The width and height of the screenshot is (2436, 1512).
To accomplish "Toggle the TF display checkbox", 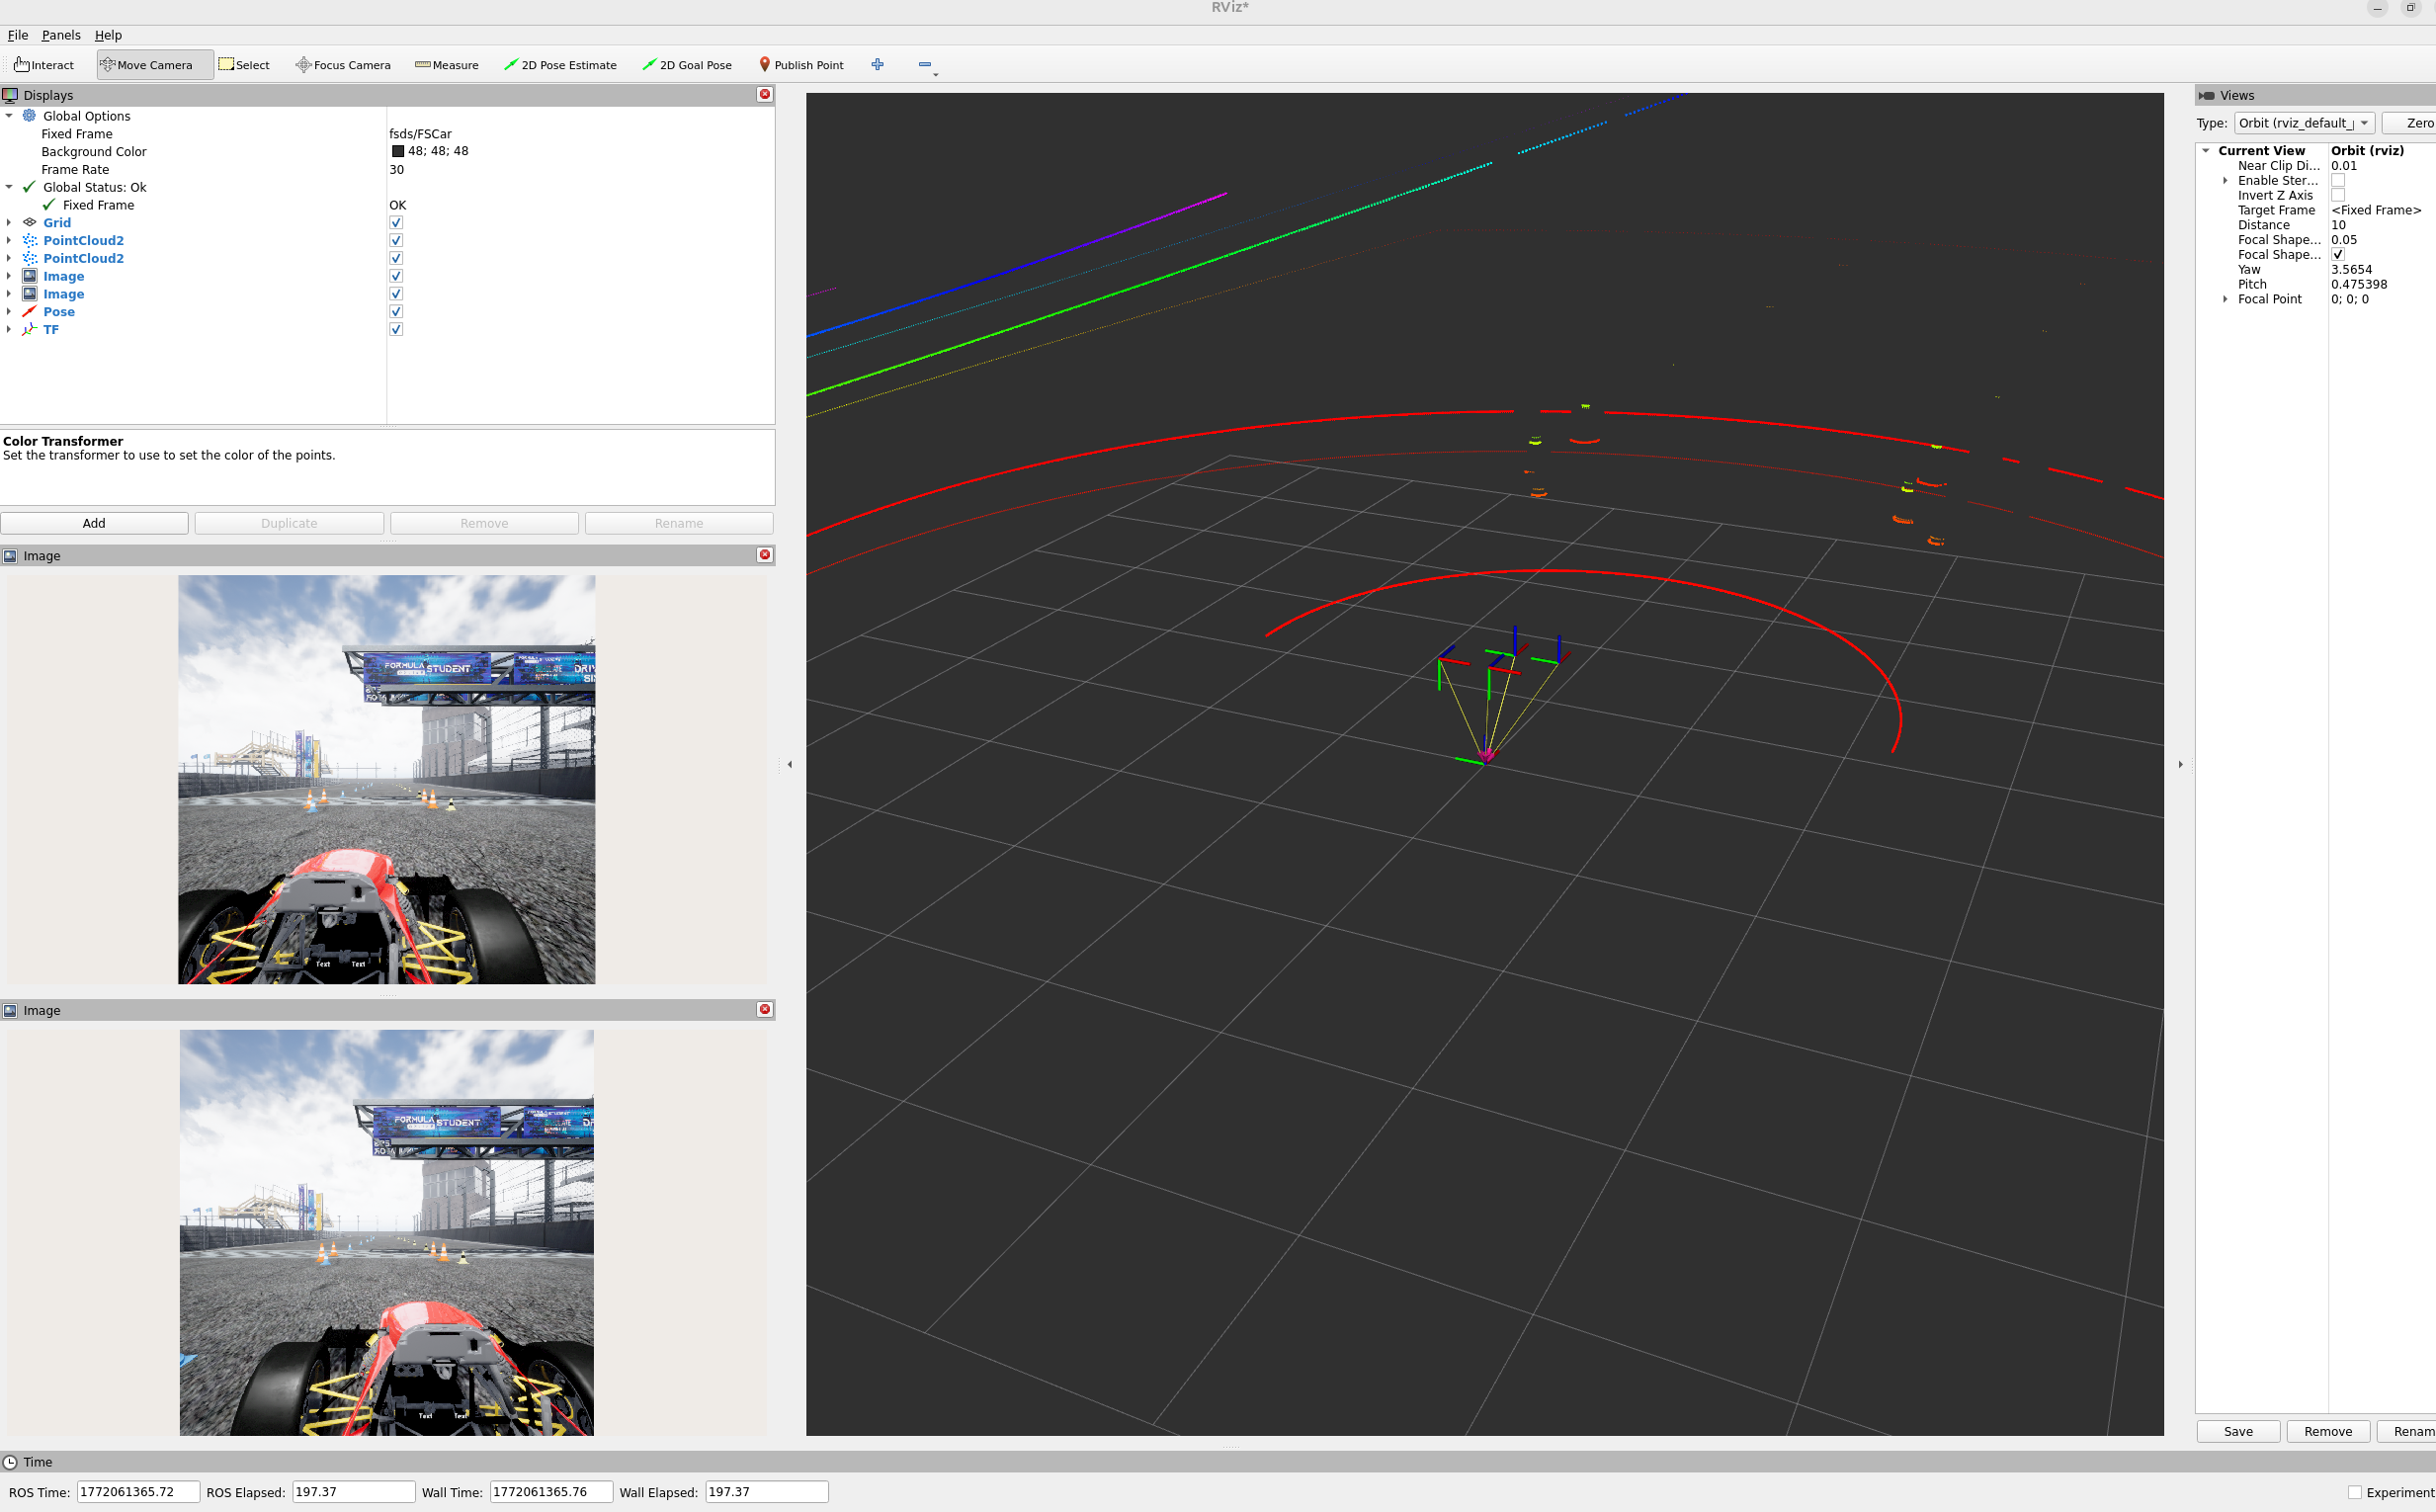I will [396, 330].
